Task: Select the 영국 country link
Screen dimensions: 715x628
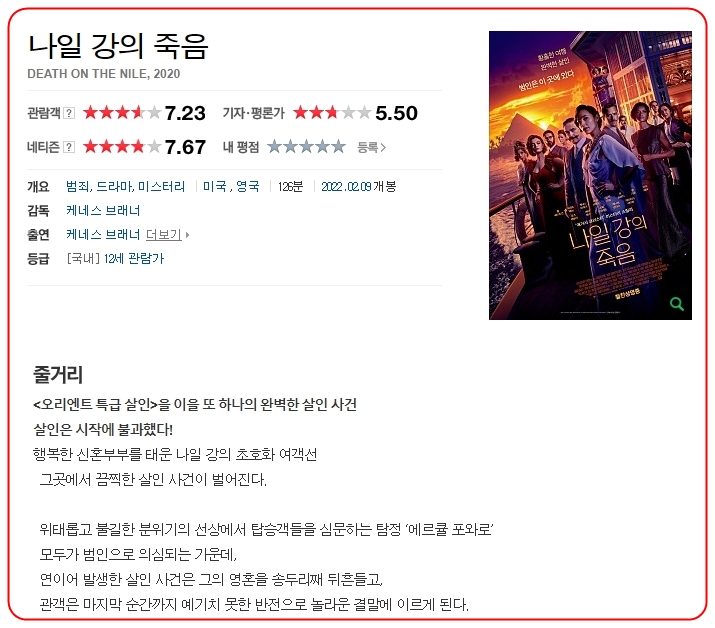Action: [248, 187]
